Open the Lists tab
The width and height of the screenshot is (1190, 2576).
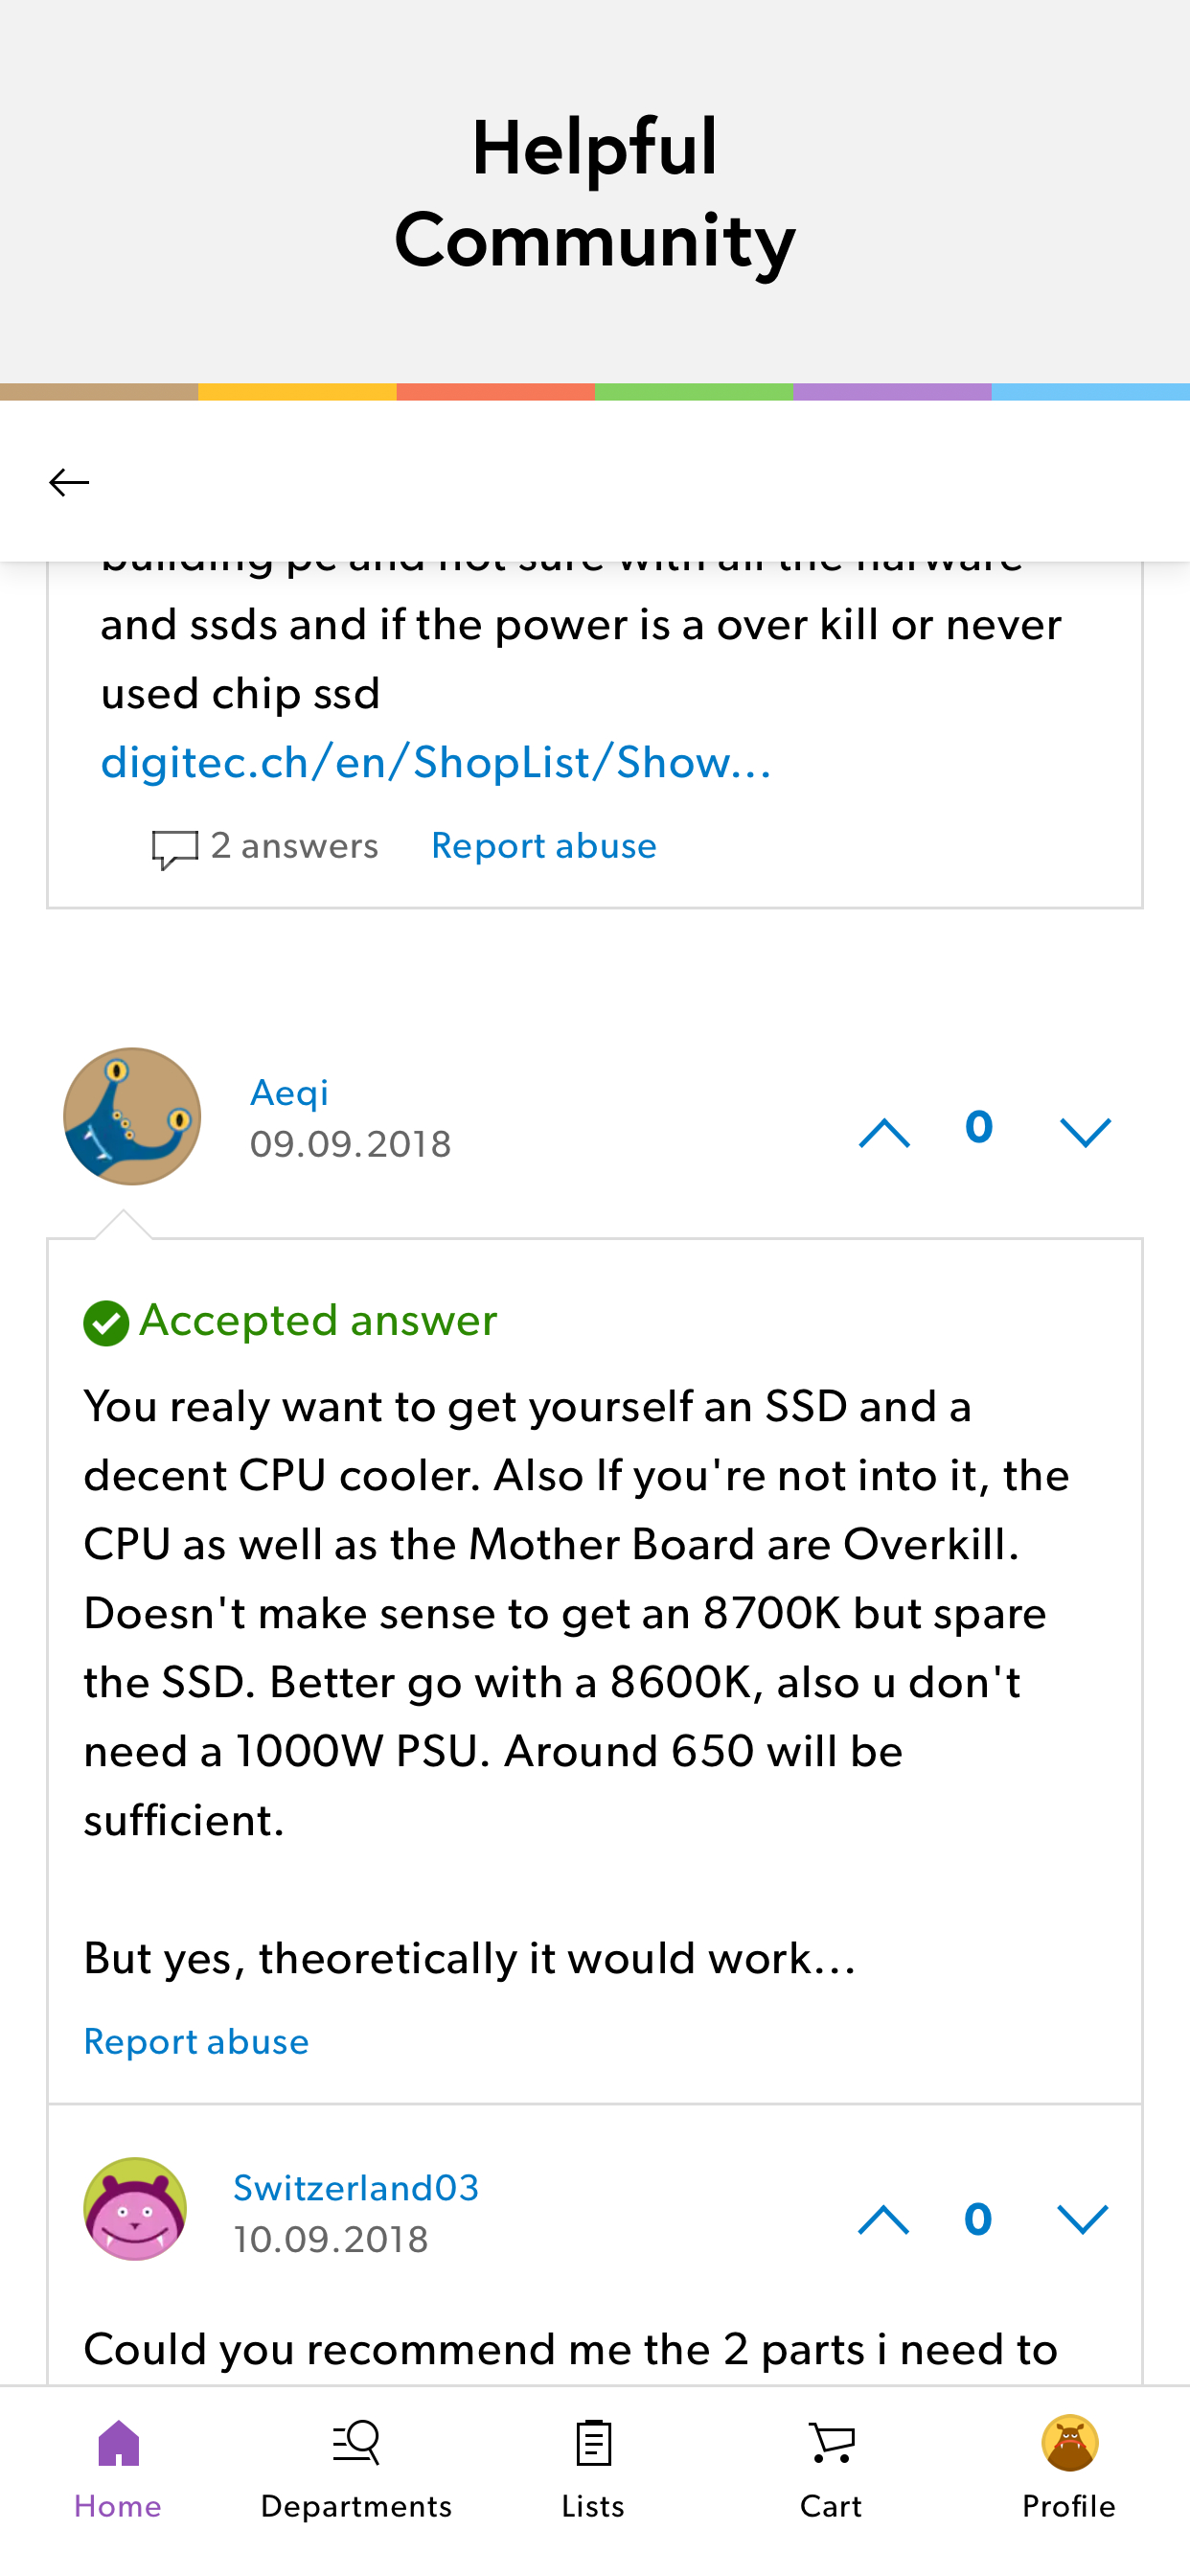click(x=593, y=2469)
